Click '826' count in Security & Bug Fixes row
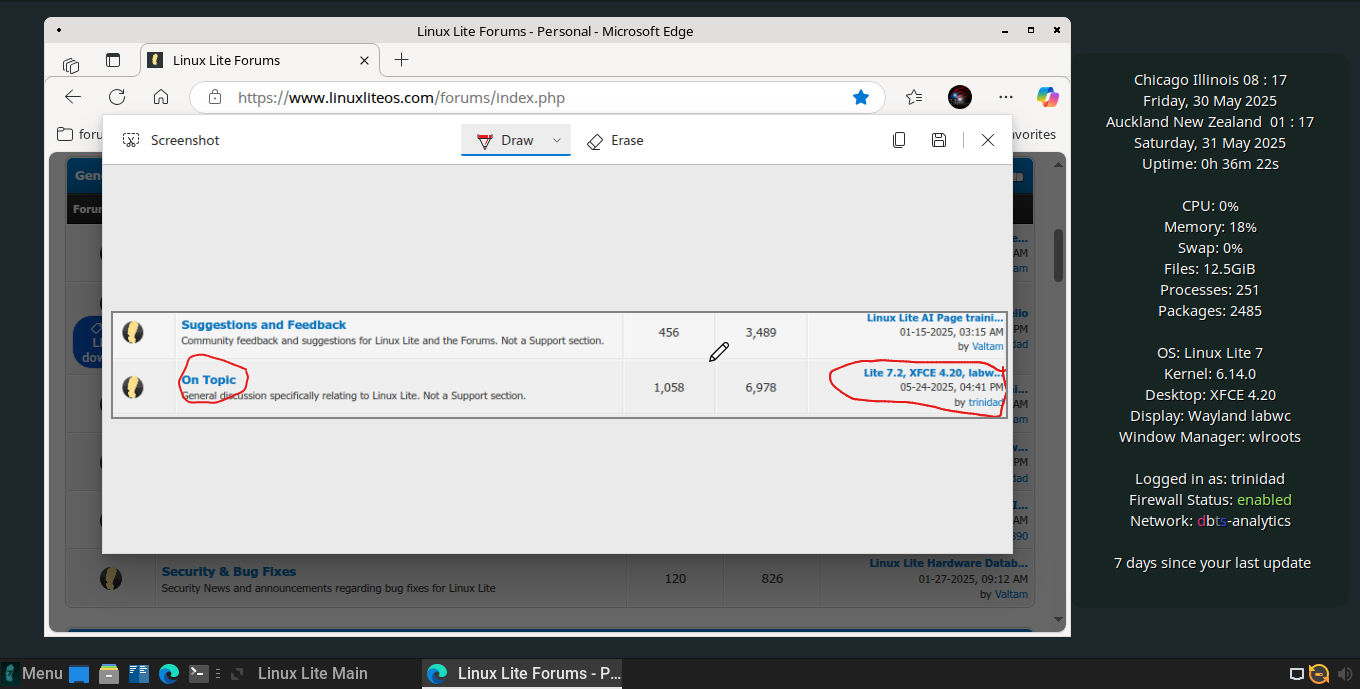This screenshot has height=689, width=1360. tap(772, 578)
